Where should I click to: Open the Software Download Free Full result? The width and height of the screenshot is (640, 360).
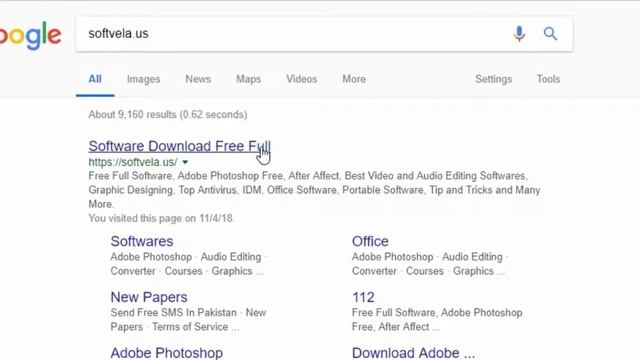(x=180, y=146)
